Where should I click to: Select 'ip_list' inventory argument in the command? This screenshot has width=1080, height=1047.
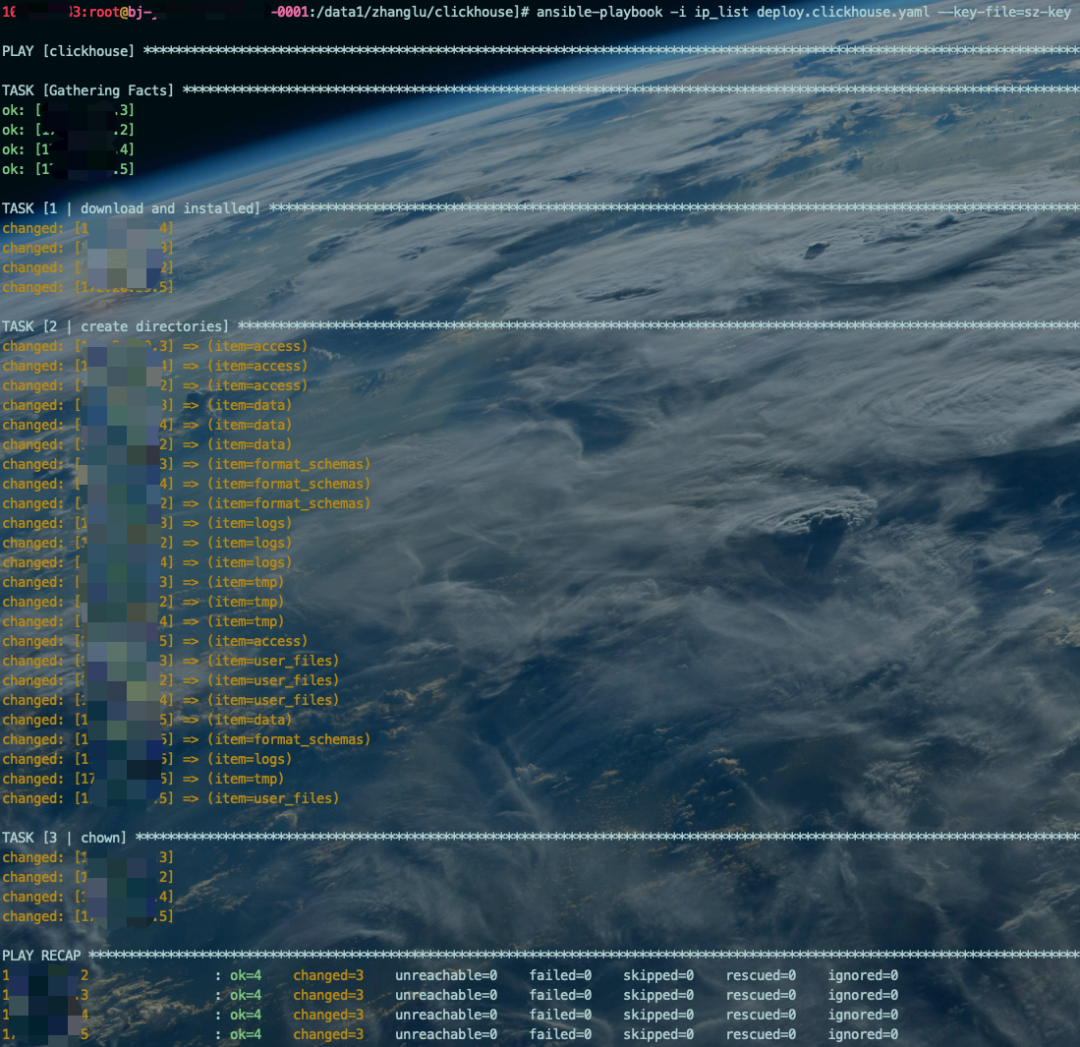(721, 12)
